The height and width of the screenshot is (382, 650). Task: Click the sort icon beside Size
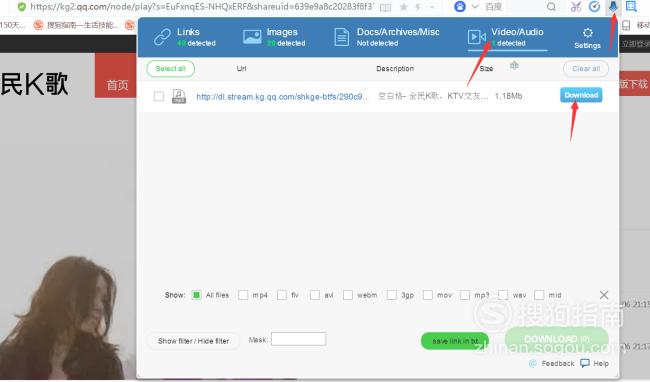click(x=514, y=65)
